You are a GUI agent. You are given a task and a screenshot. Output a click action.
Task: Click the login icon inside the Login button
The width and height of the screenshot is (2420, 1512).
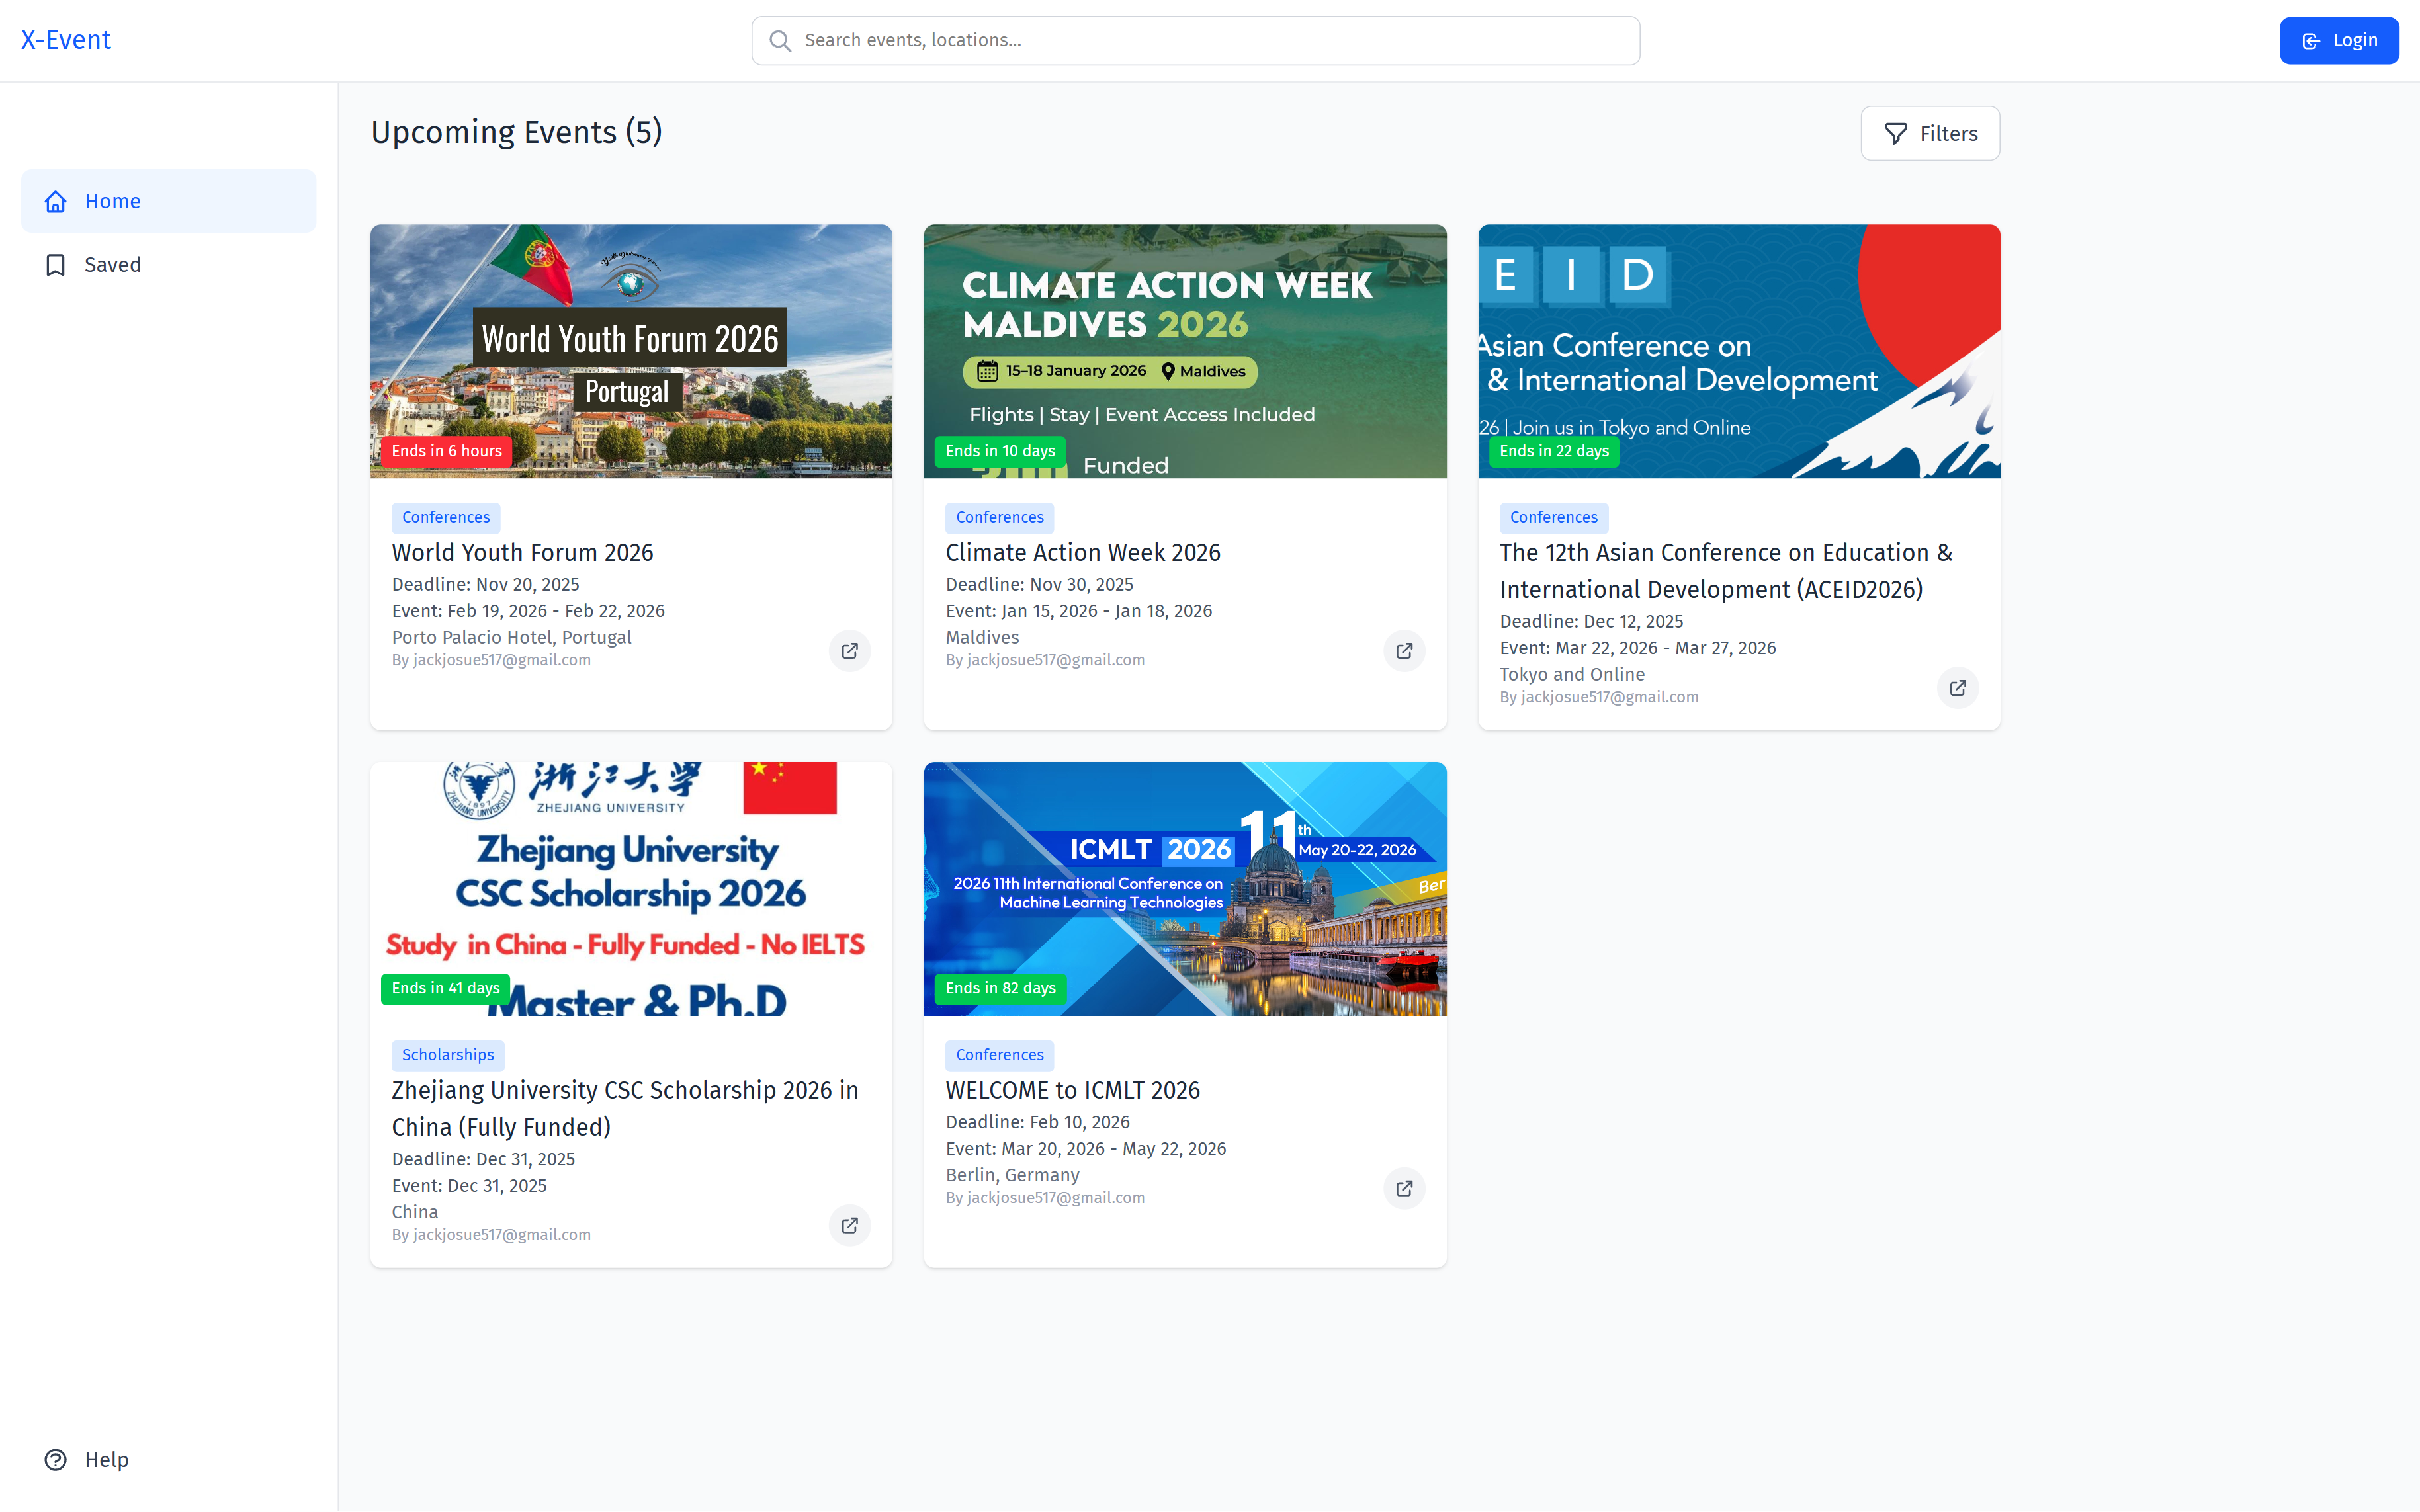[2310, 40]
